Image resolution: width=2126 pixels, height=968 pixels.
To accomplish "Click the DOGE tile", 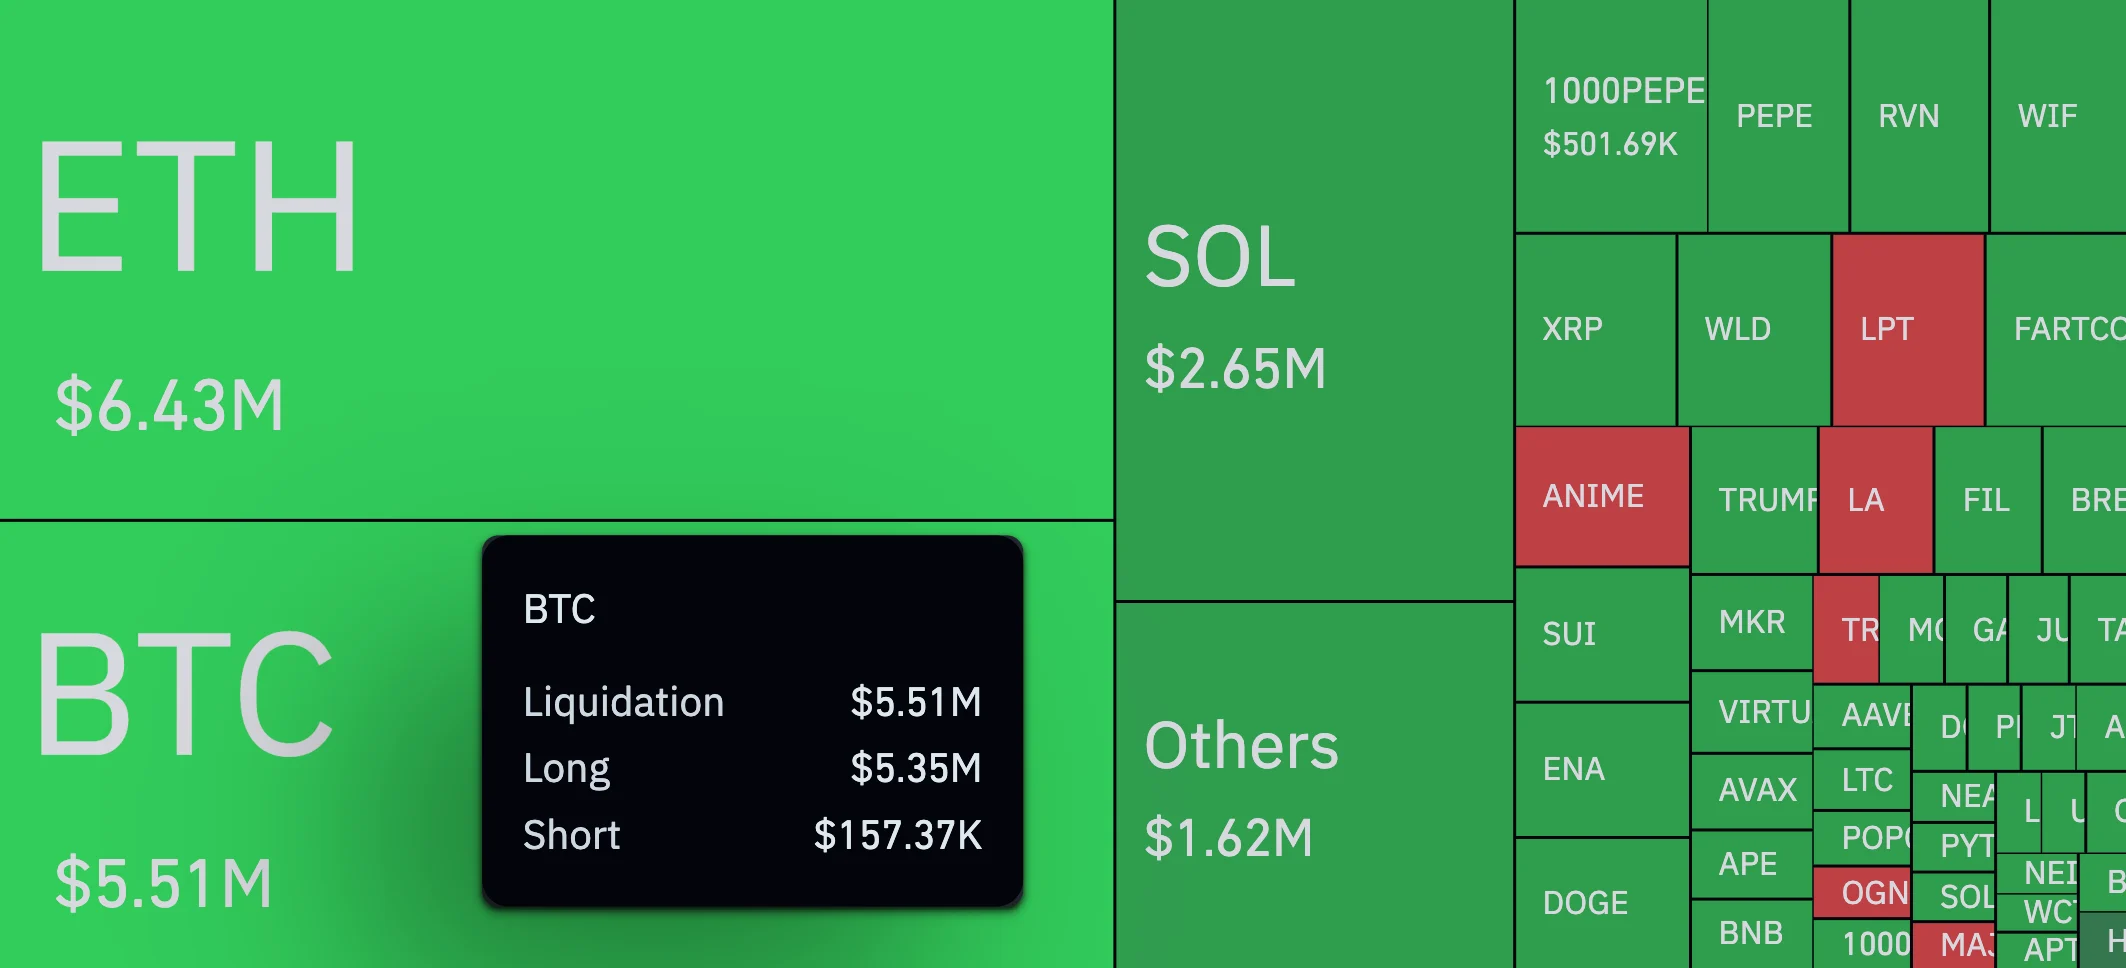I will [x=1601, y=903].
